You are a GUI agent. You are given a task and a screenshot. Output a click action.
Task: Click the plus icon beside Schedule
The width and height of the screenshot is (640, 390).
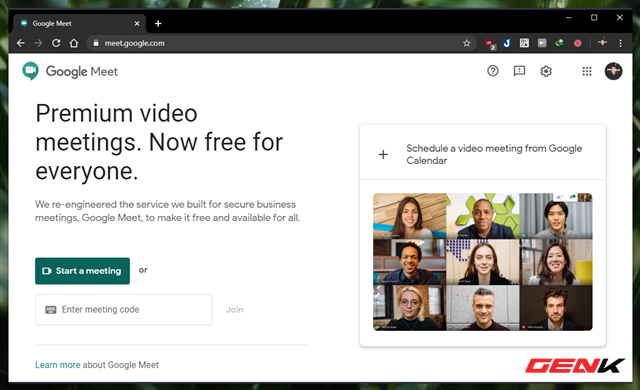383,154
